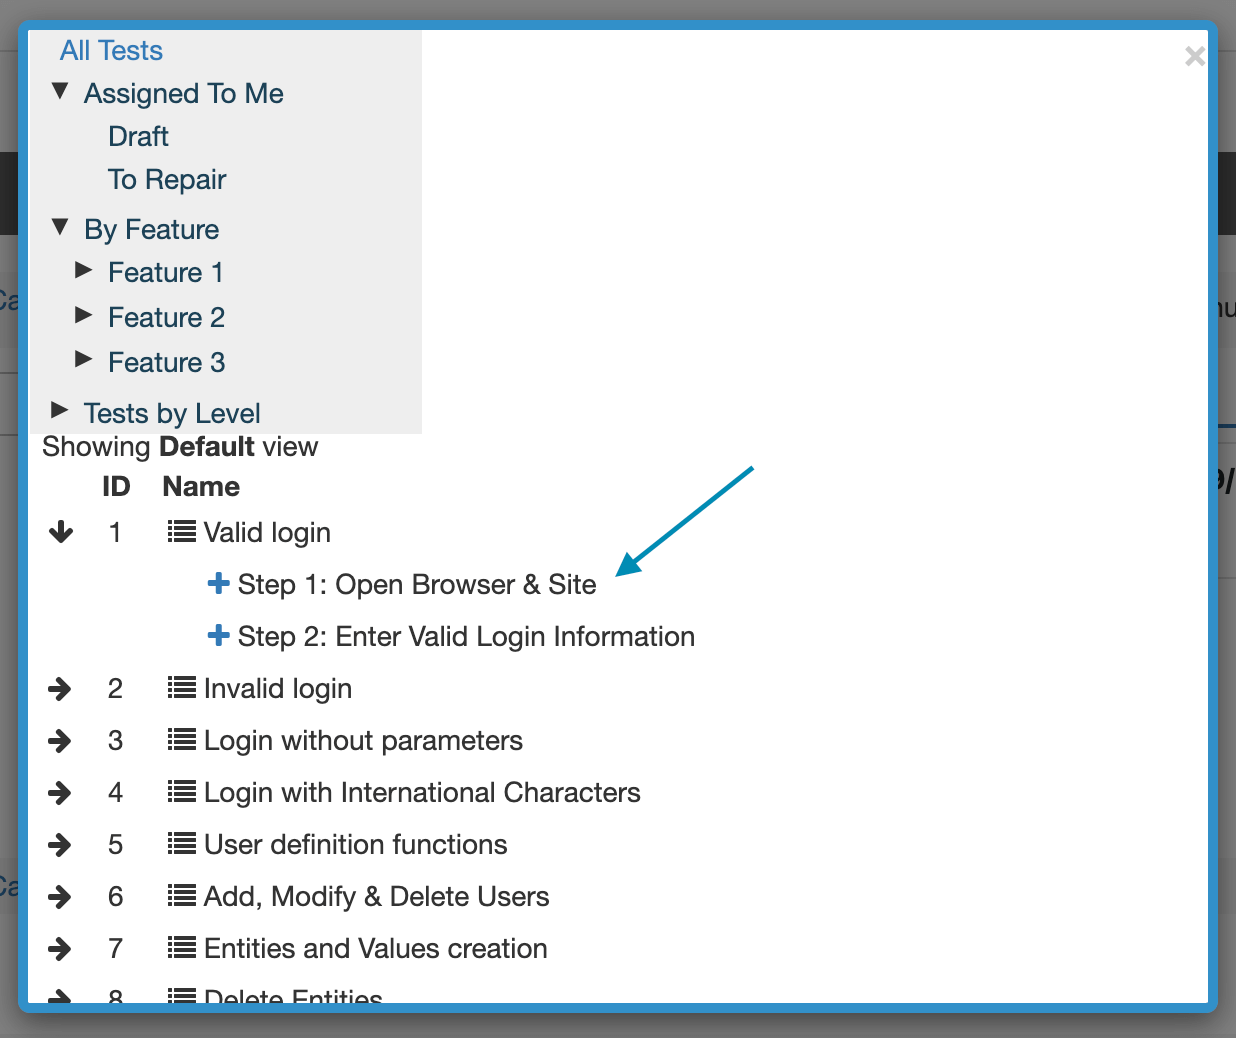Expand test 4 row with right arrow
Image resolution: width=1236 pixels, height=1038 pixels.
61,792
